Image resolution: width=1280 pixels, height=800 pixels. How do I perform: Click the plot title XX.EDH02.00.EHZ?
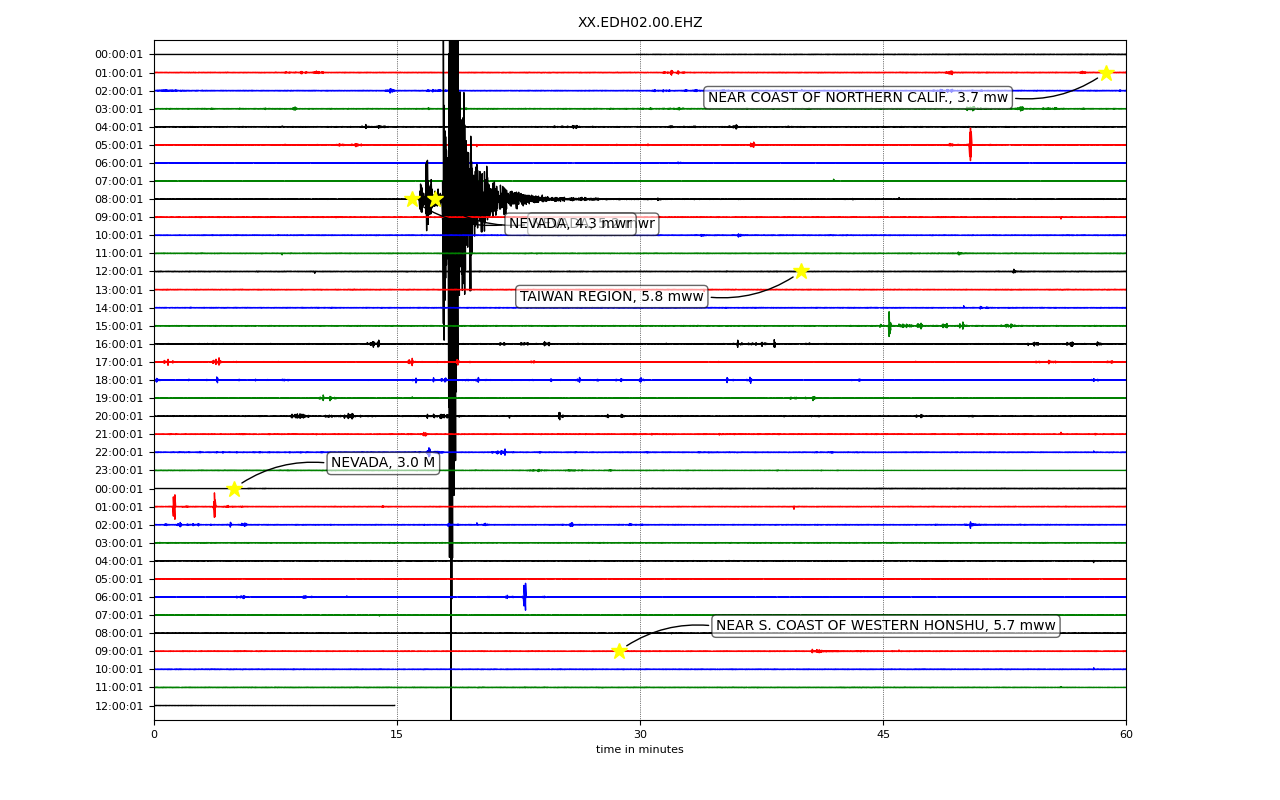[x=640, y=22]
